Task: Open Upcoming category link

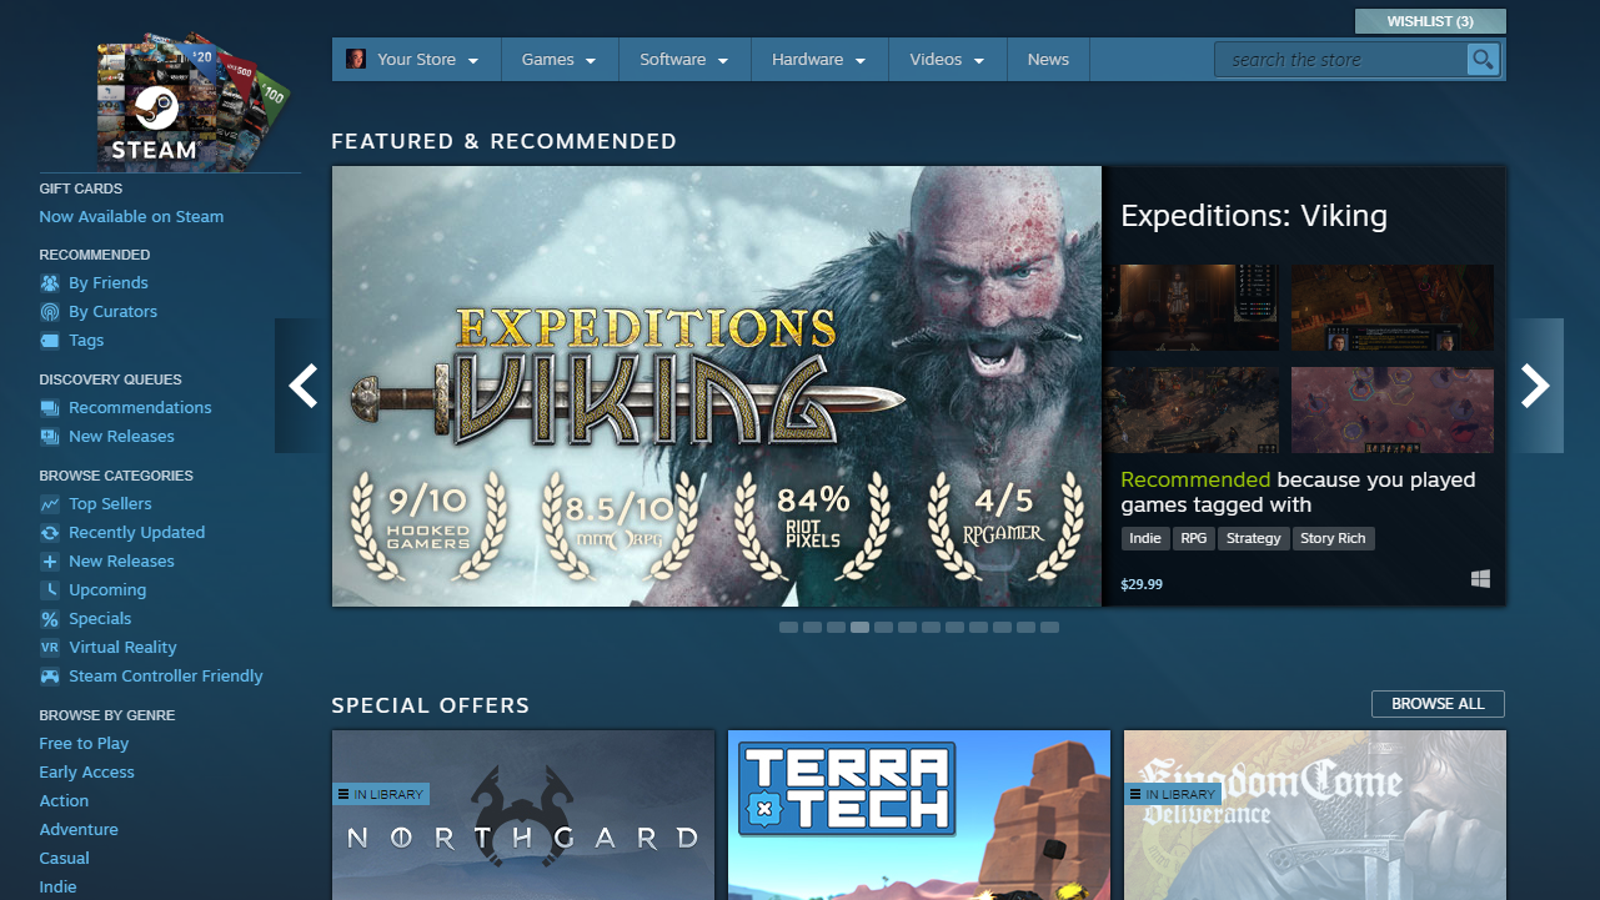Action: point(107,590)
